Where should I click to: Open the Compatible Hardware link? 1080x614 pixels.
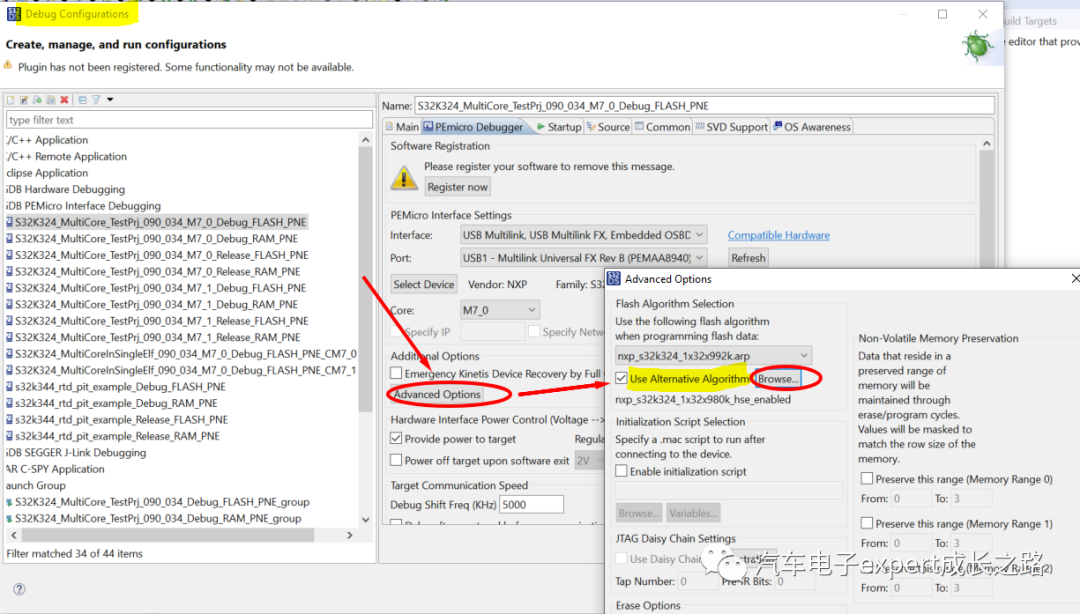click(778, 235)
